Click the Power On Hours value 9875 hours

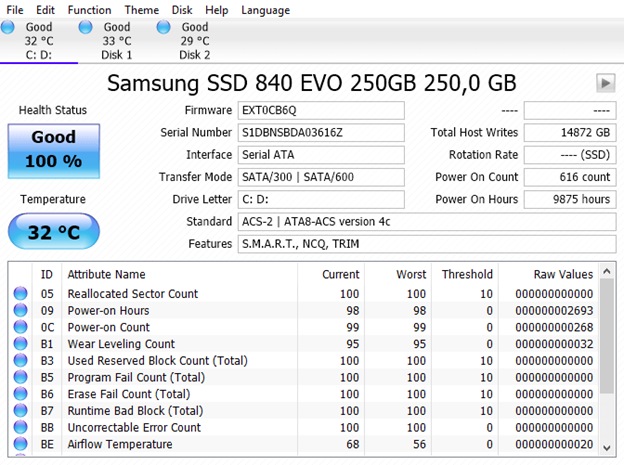[570, 199]
